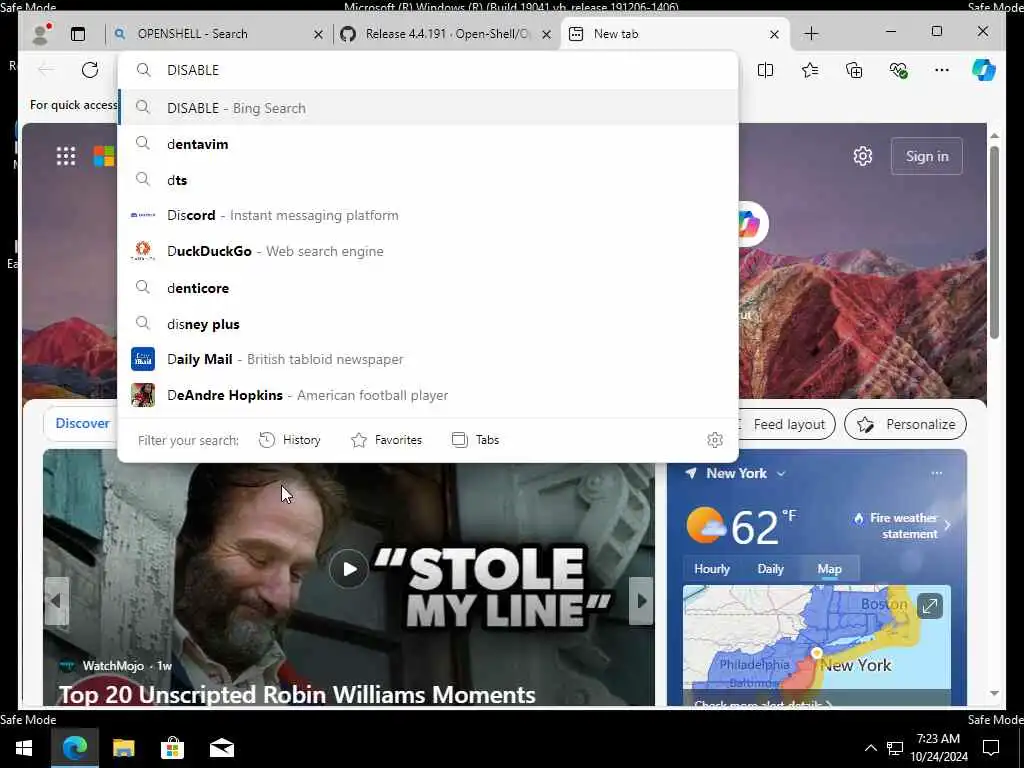The width and height of the screenshot is (1024, 768).
Task: Switch weather view to Hourly
Action: [x=712, y=569]
